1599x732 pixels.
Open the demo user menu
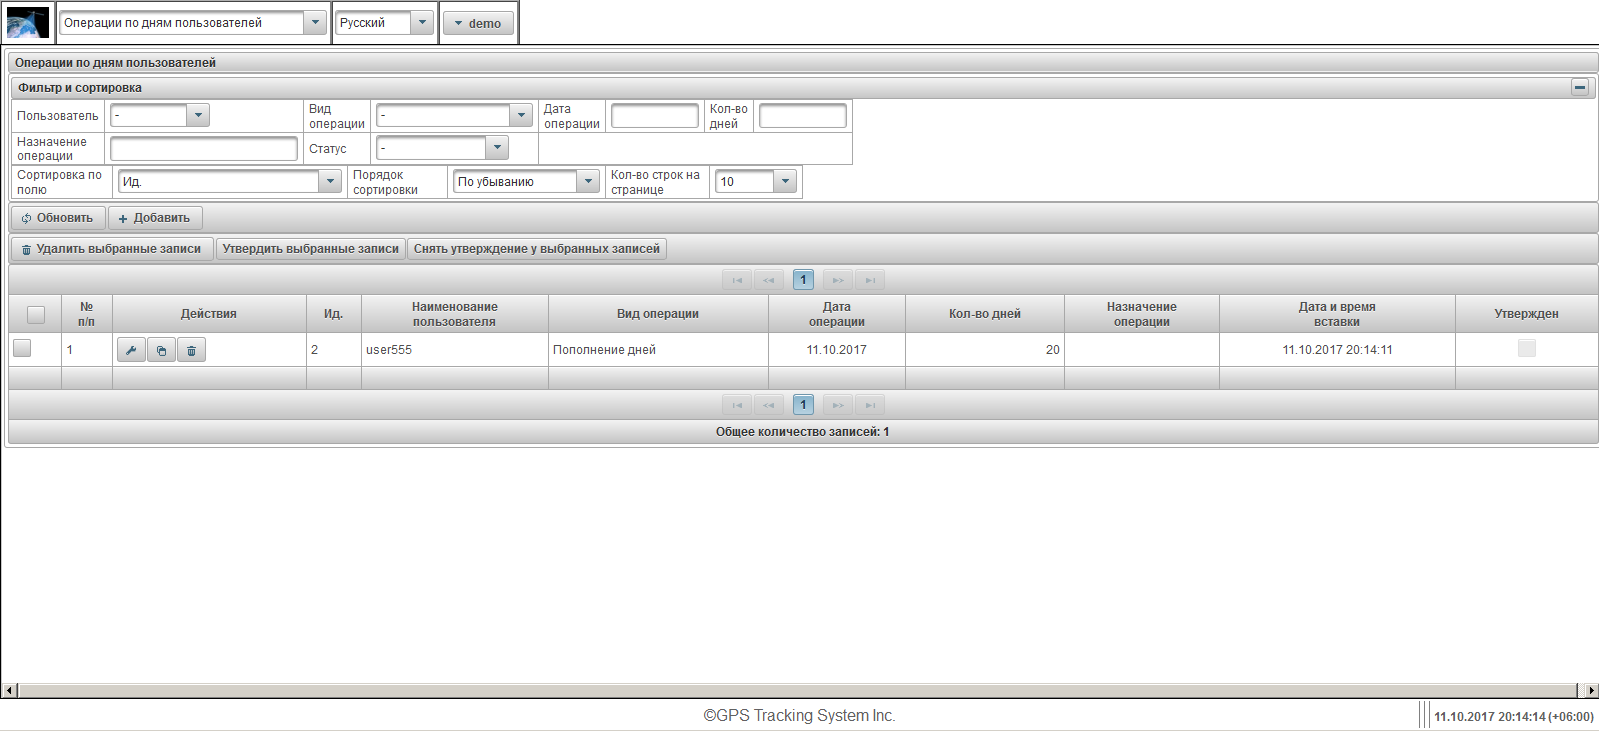(478, 23)
